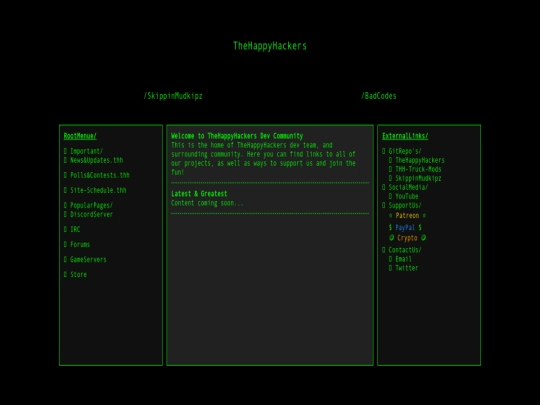Open the SupportUs/ folder entry
The image size is (540, 405).
(405, 205)
